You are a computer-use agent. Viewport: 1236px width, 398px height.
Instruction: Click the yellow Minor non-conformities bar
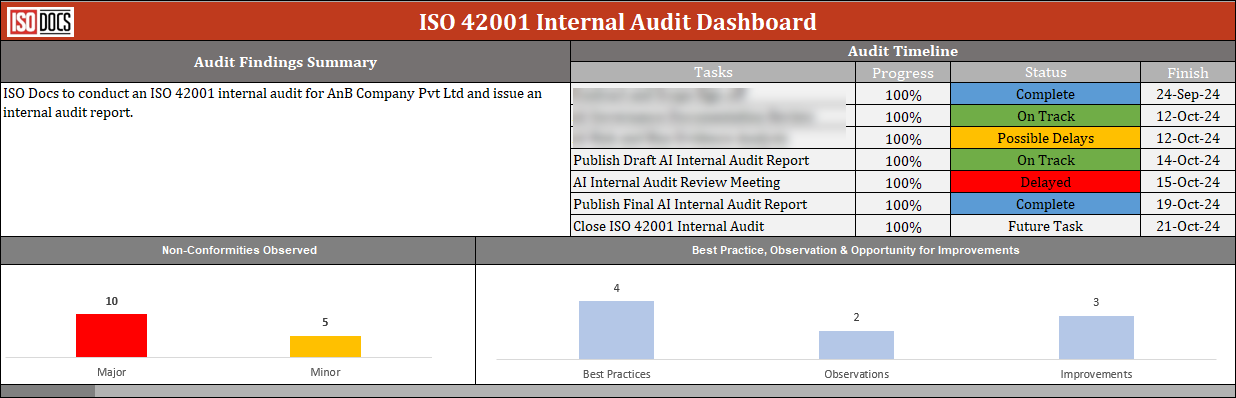(x=325, y=346)
